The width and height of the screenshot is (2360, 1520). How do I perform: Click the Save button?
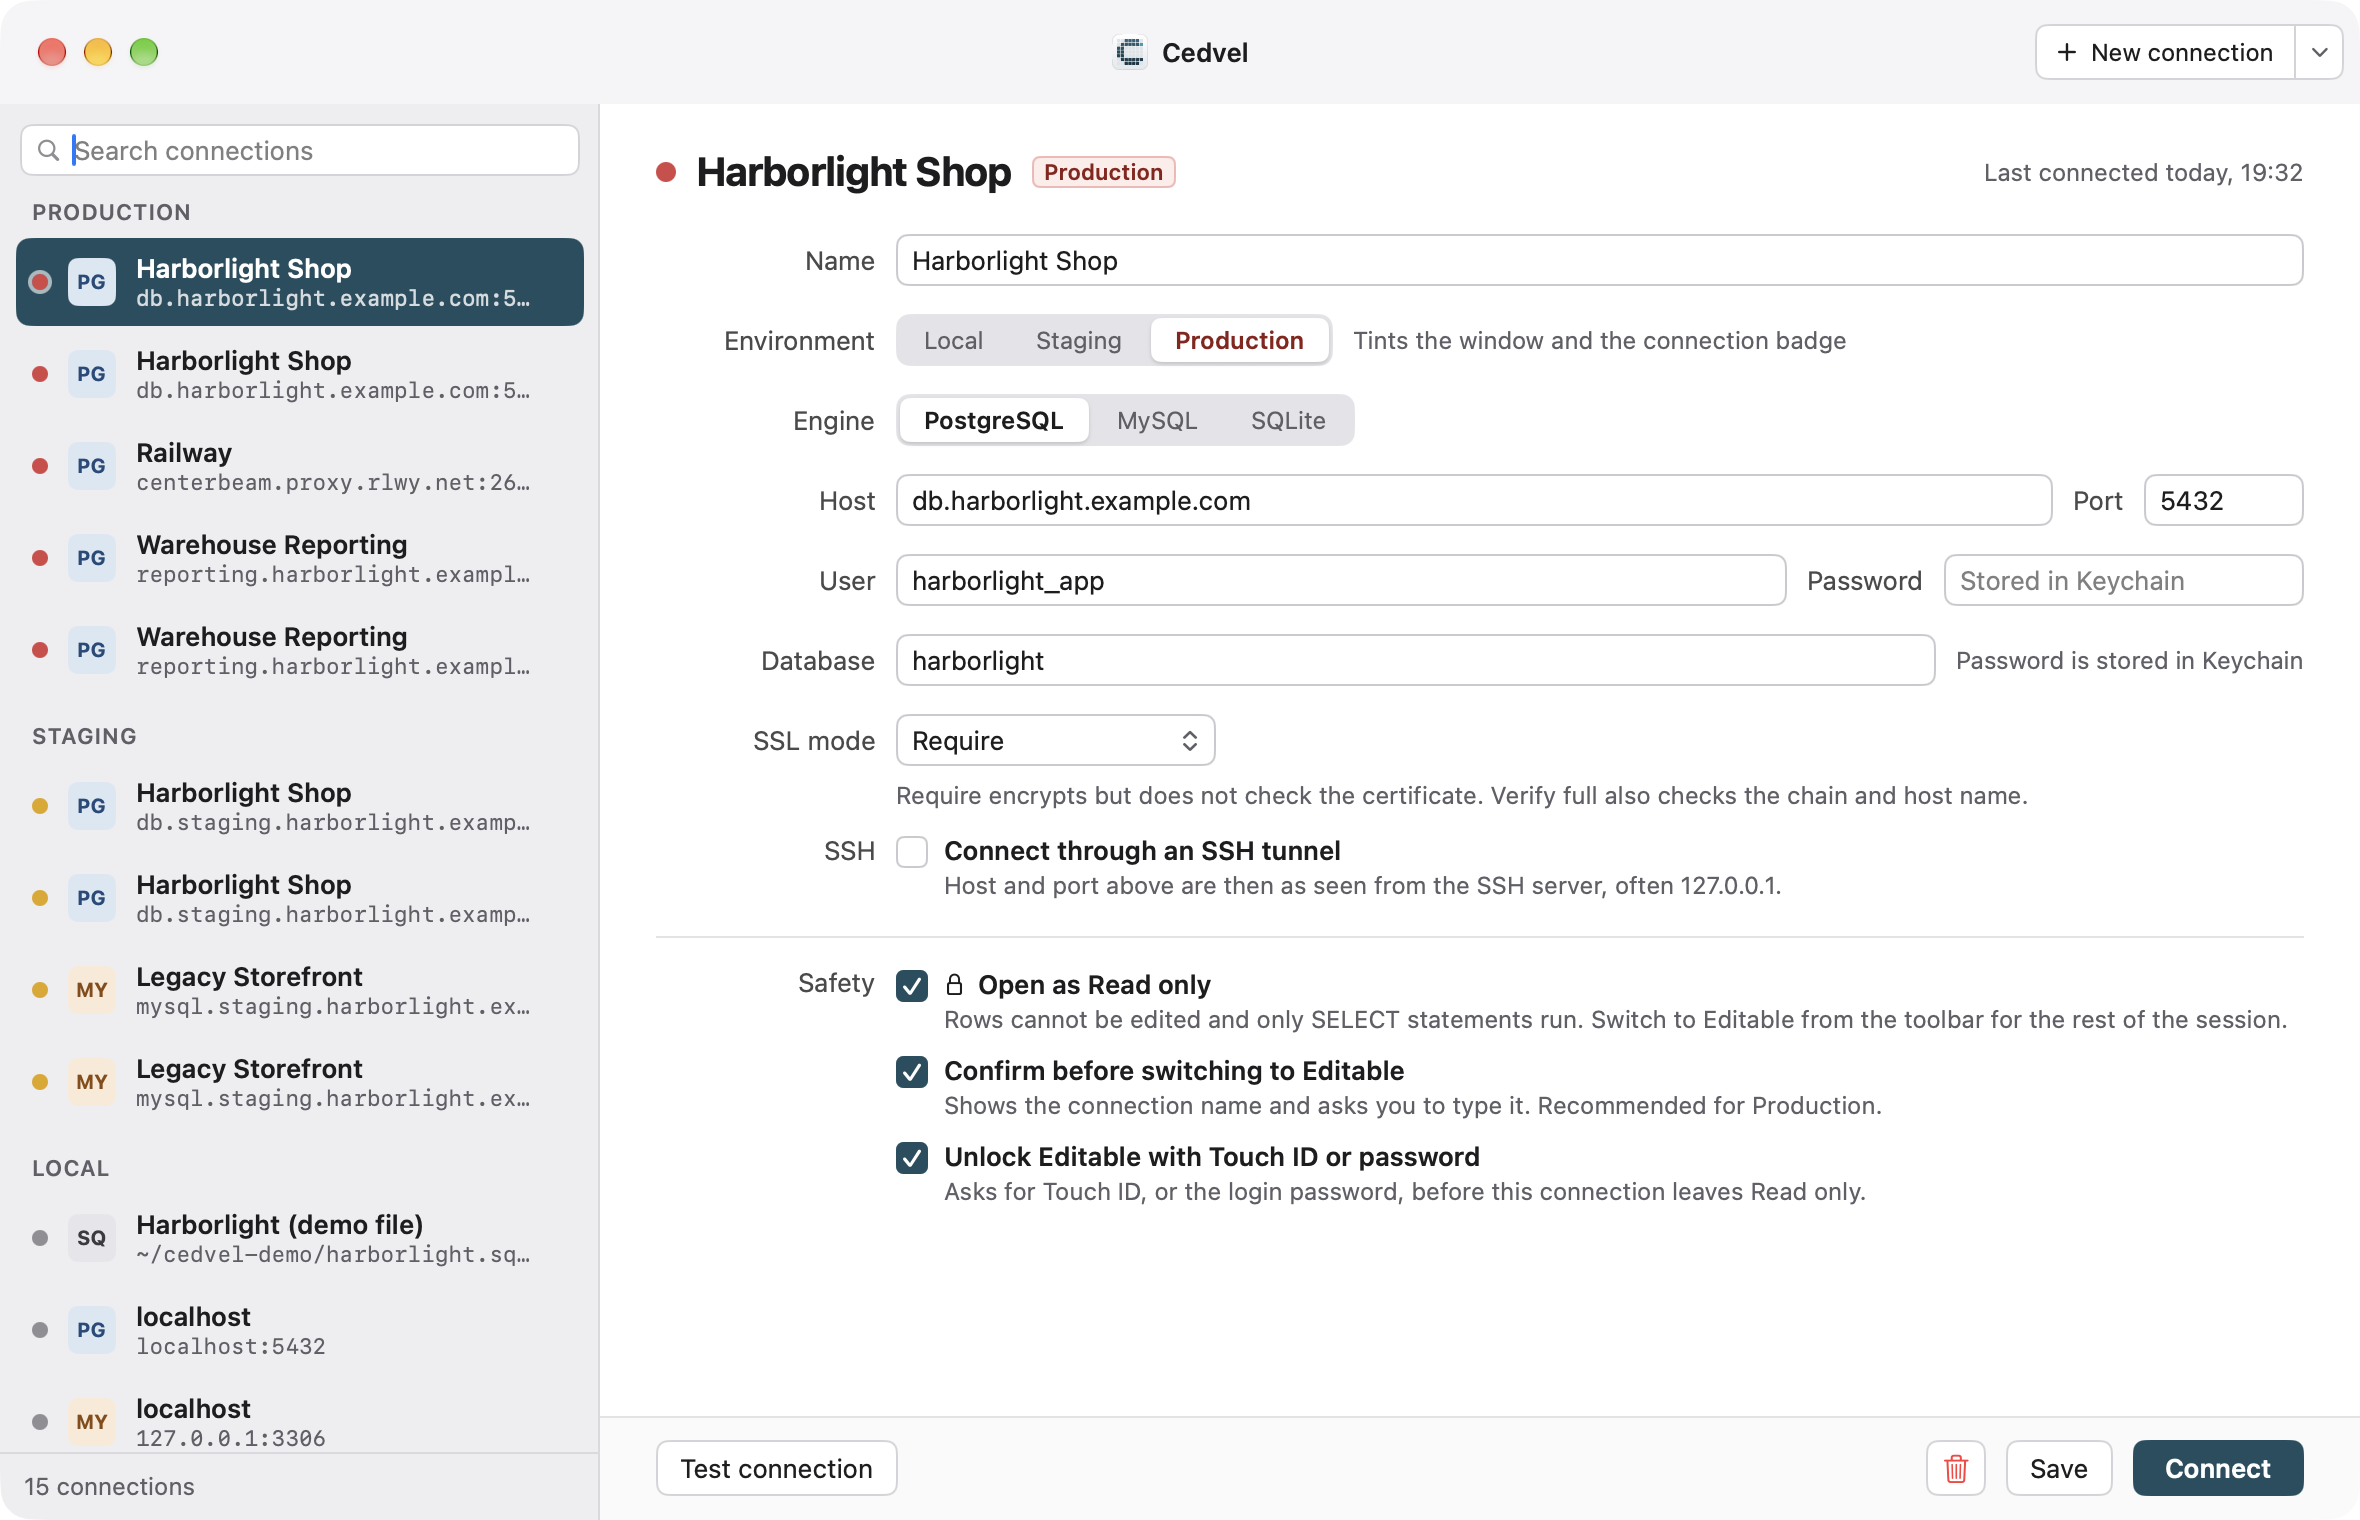[2058, 1468]
